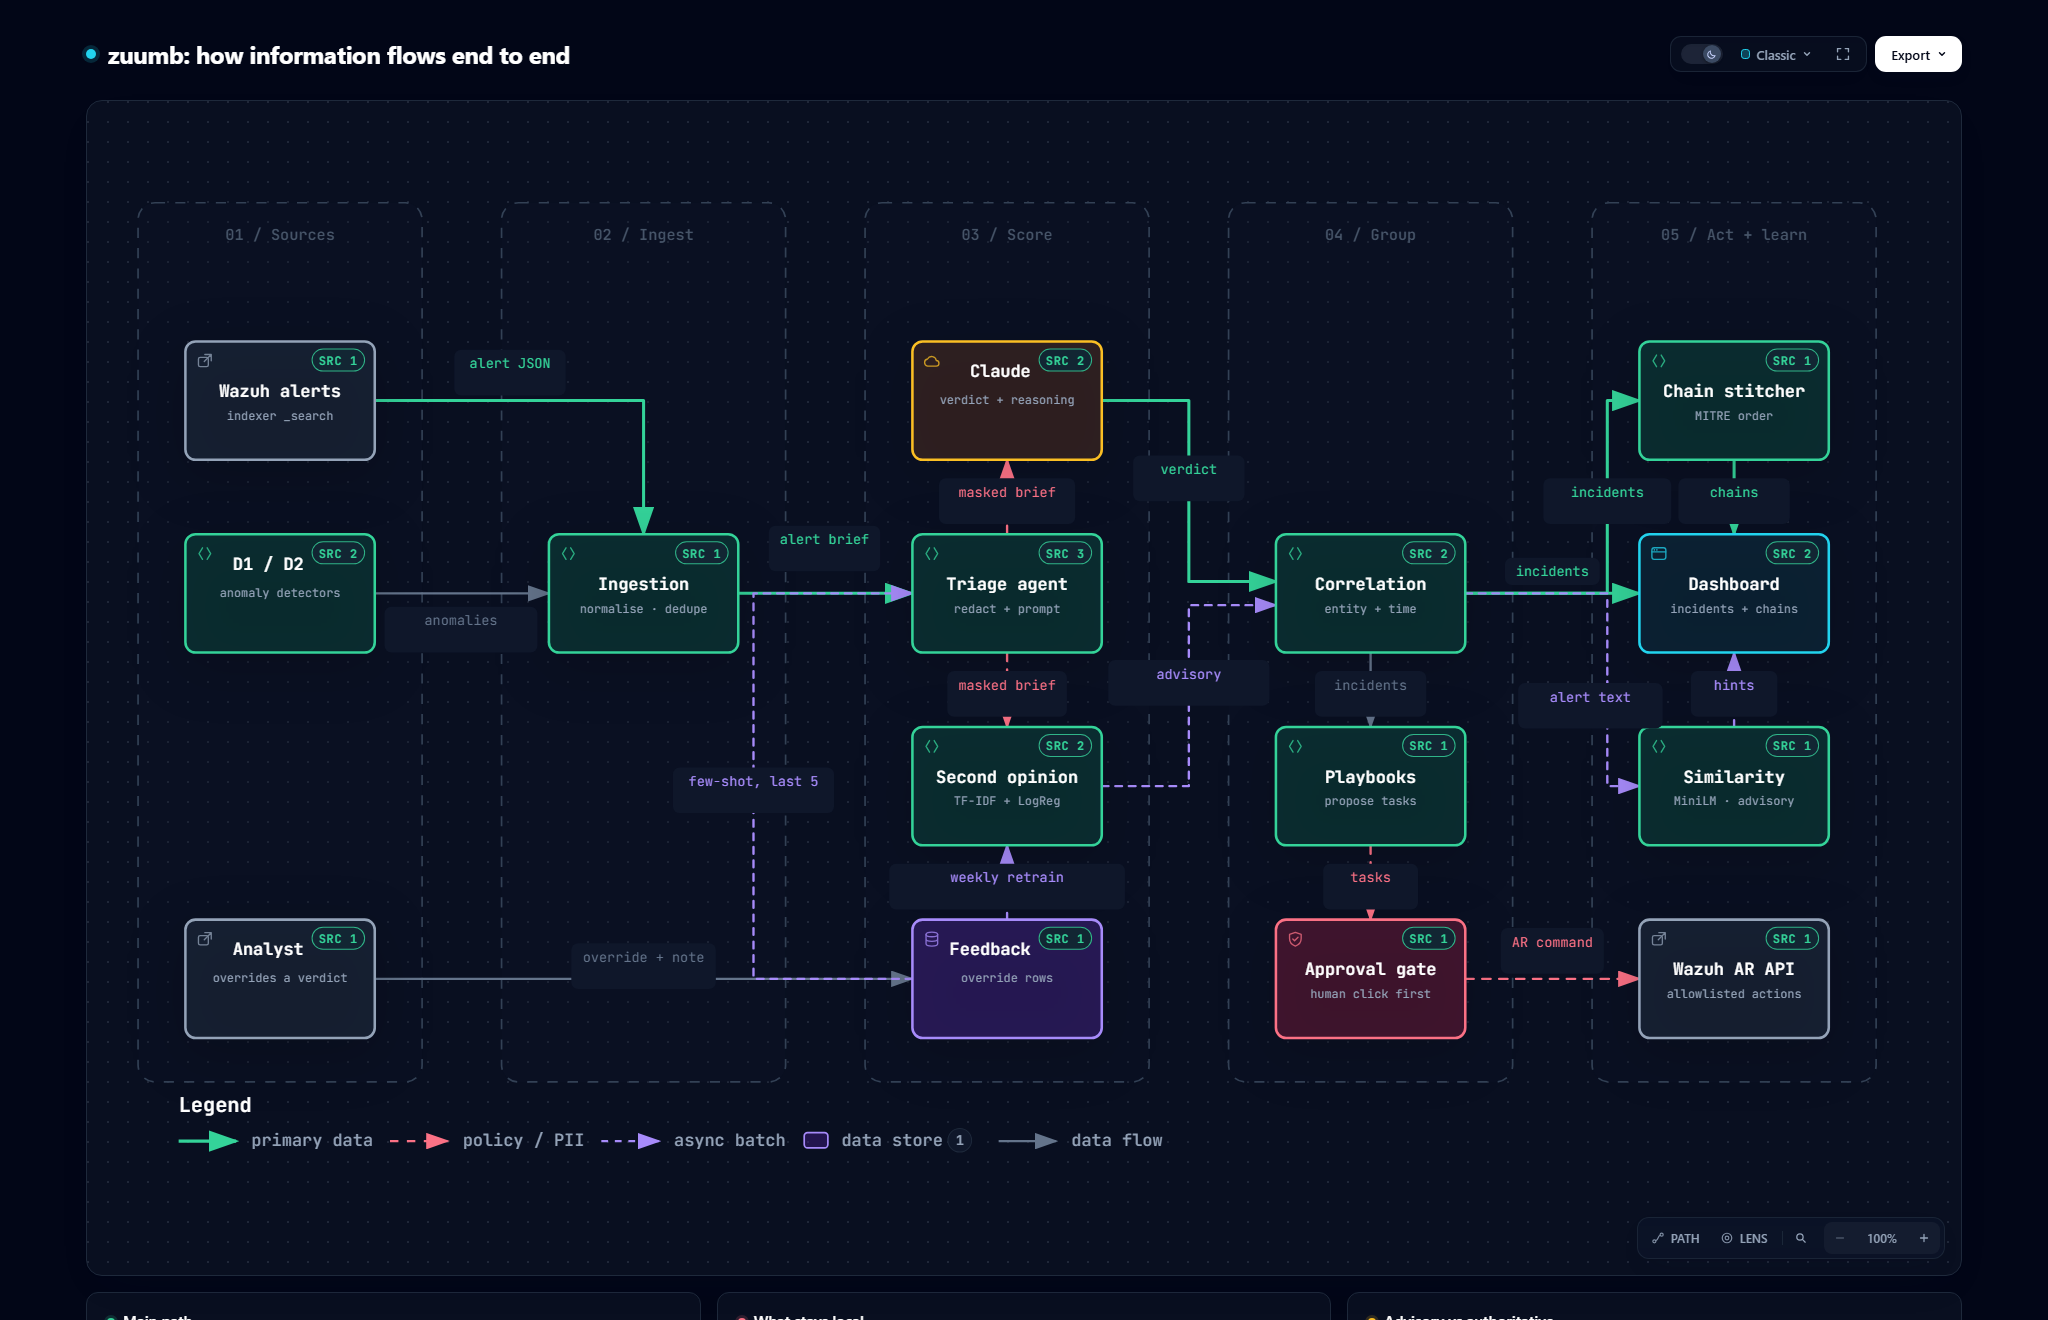The width and height of the screenshot is (2048, 1320).
Task: Click the SRC 2 badge on Dashboard
Action: click(x=1792, y=553)
